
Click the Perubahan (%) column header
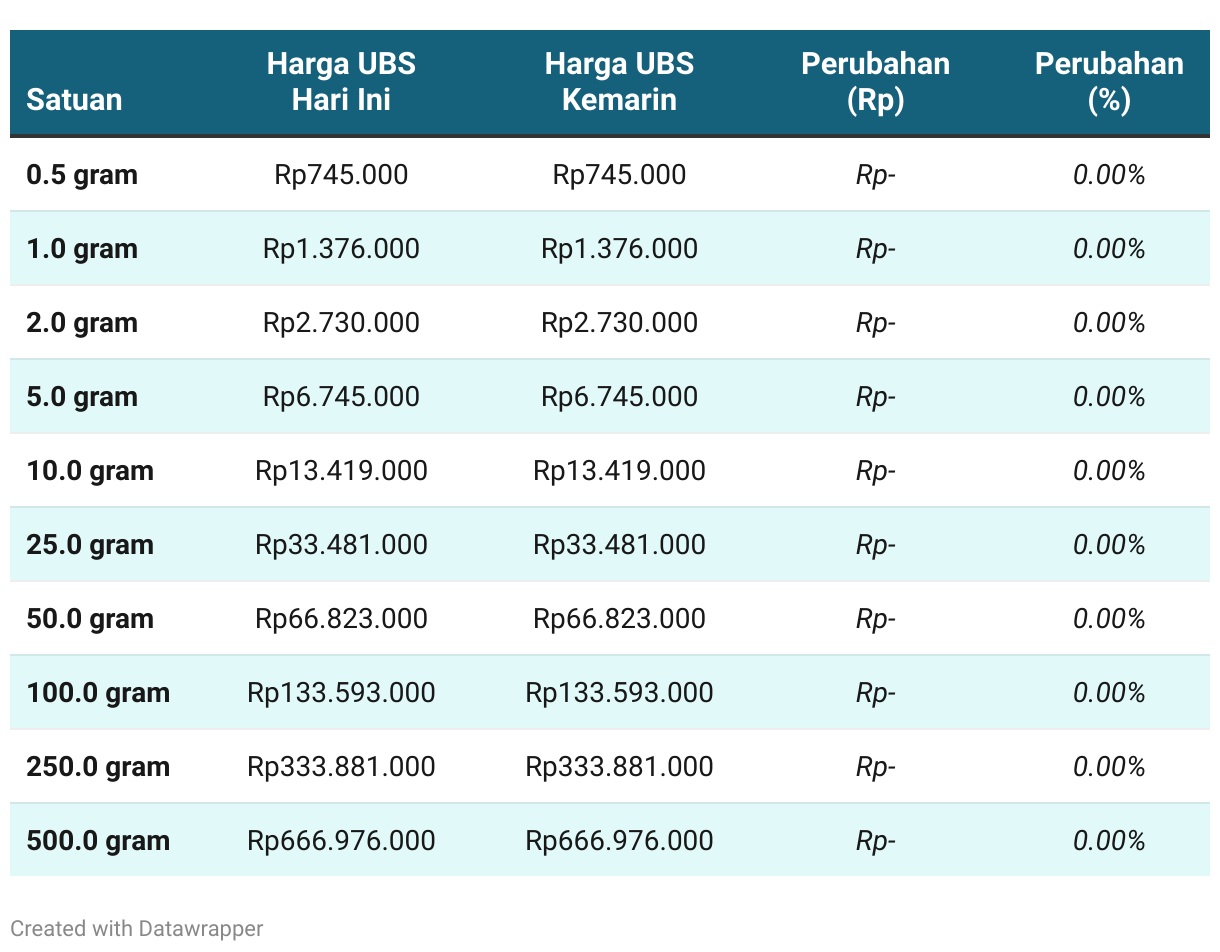(1109, 82)
